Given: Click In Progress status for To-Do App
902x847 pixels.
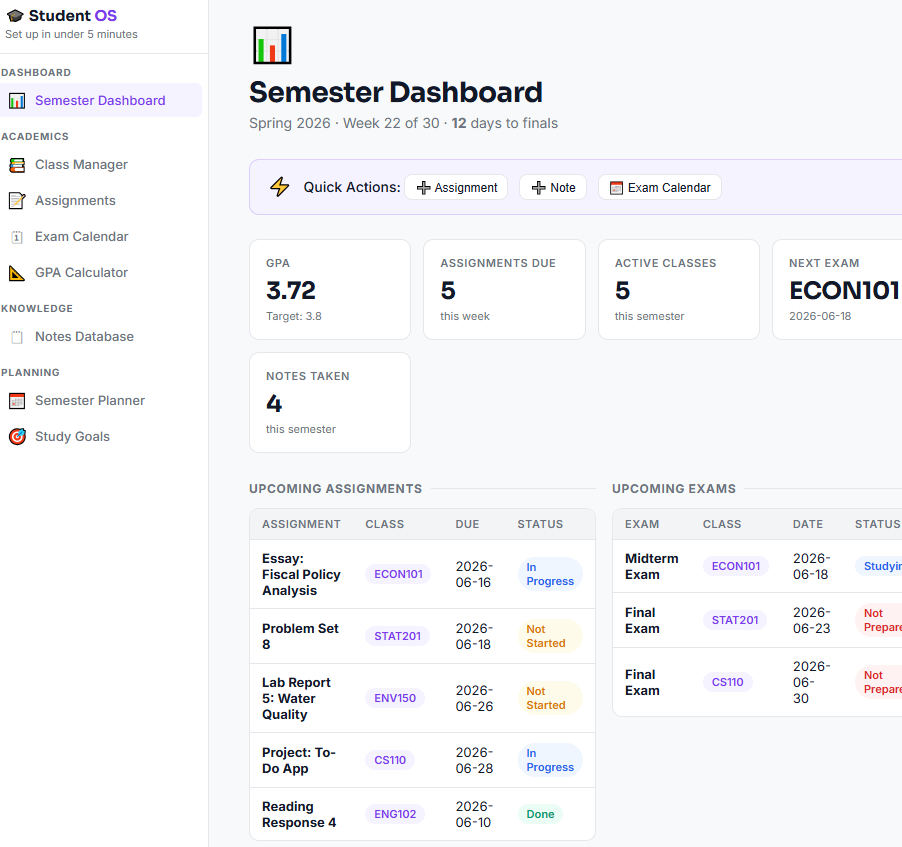Looking at the screenshot, I should point(550,761).
